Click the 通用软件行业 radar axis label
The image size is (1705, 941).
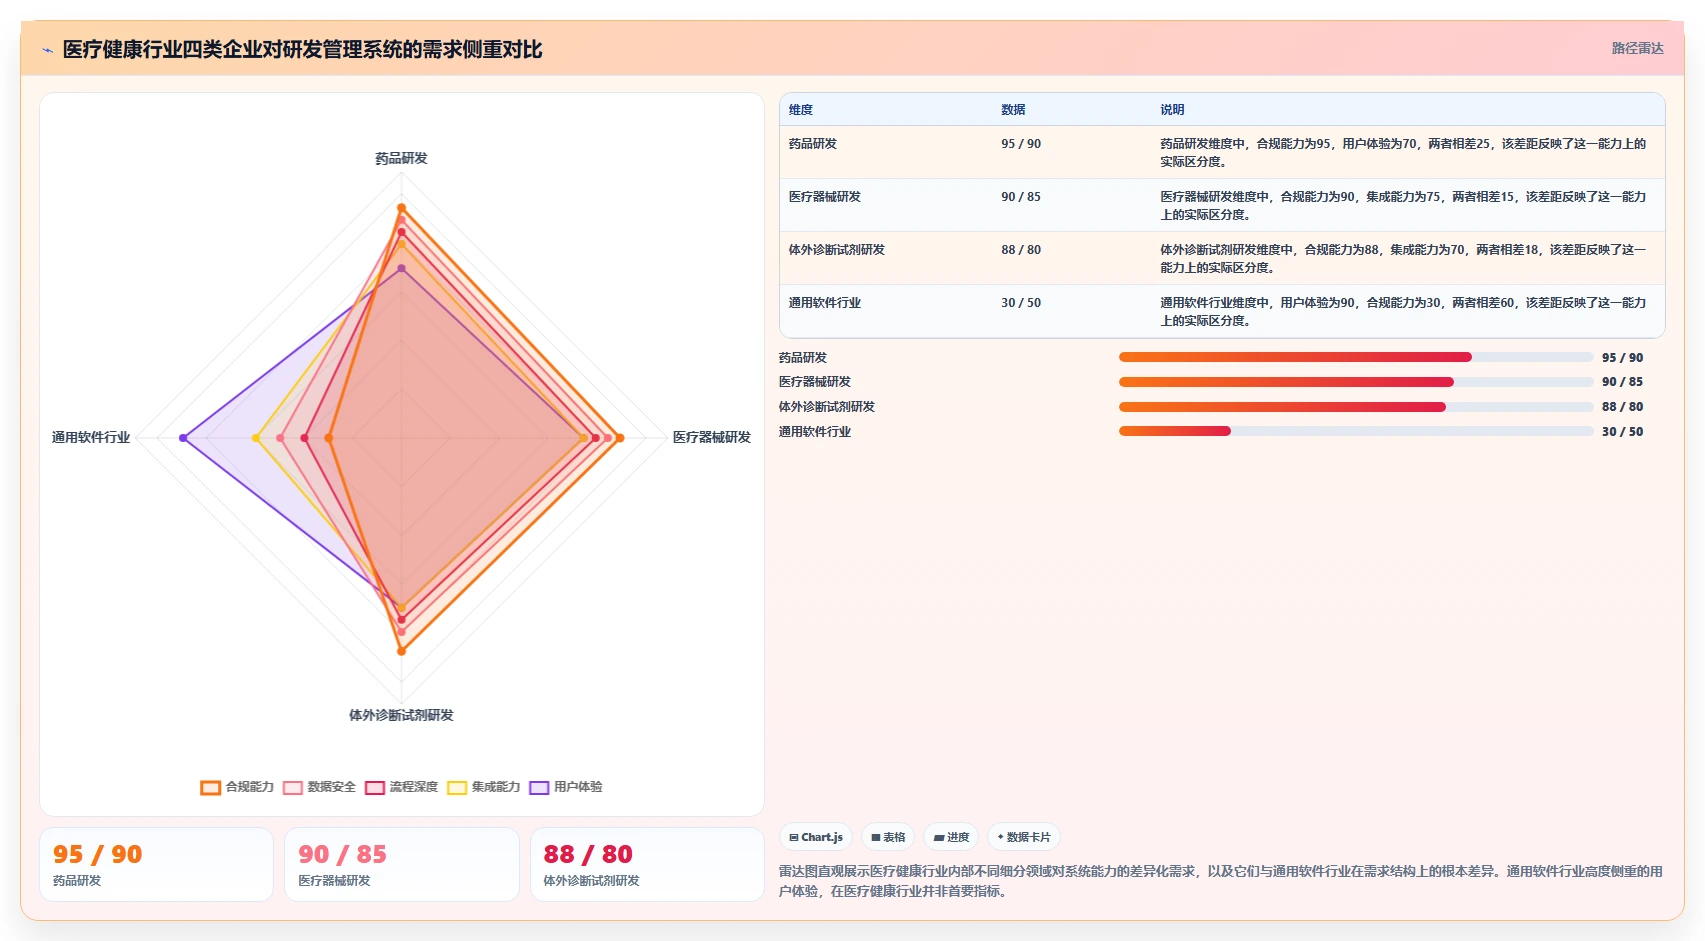pyautogui.click(x=91, y=437)
